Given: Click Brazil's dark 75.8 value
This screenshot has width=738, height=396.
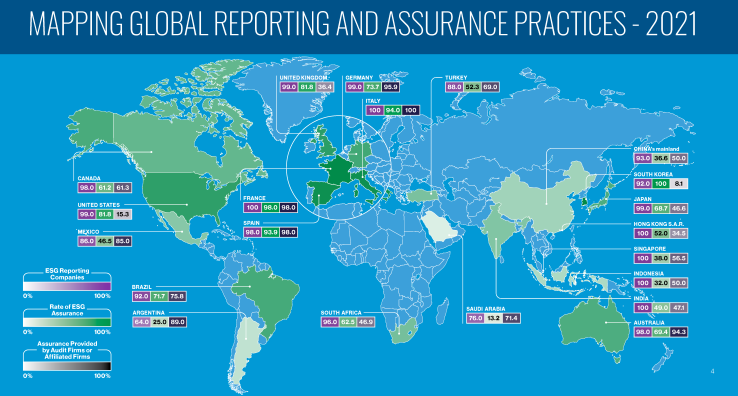Looking at the screenshot, I should click(x=177, y=296).
